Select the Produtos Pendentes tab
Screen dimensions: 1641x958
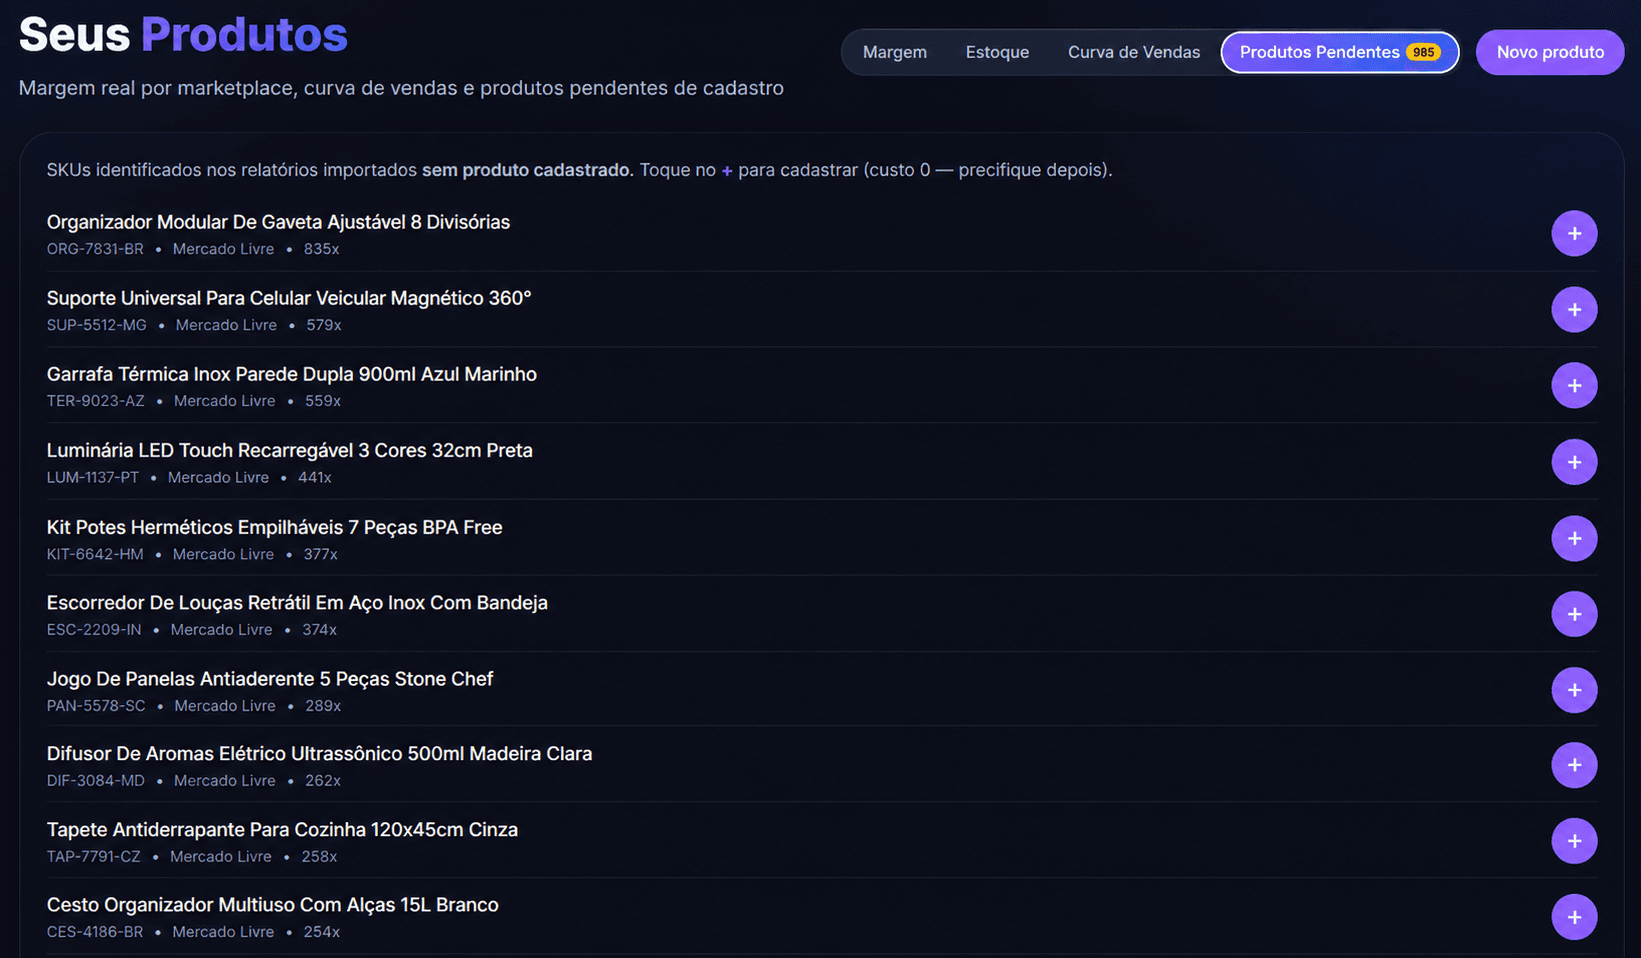click(1340, 52)
